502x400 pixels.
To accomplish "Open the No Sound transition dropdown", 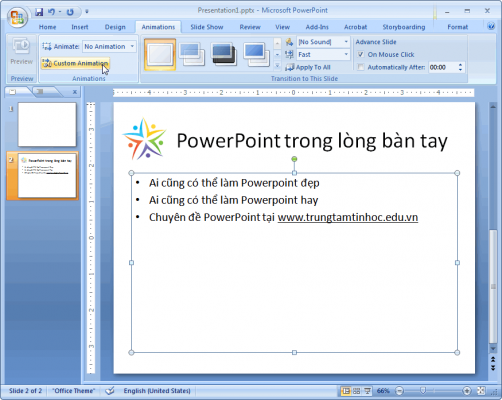I will point(323,42).
